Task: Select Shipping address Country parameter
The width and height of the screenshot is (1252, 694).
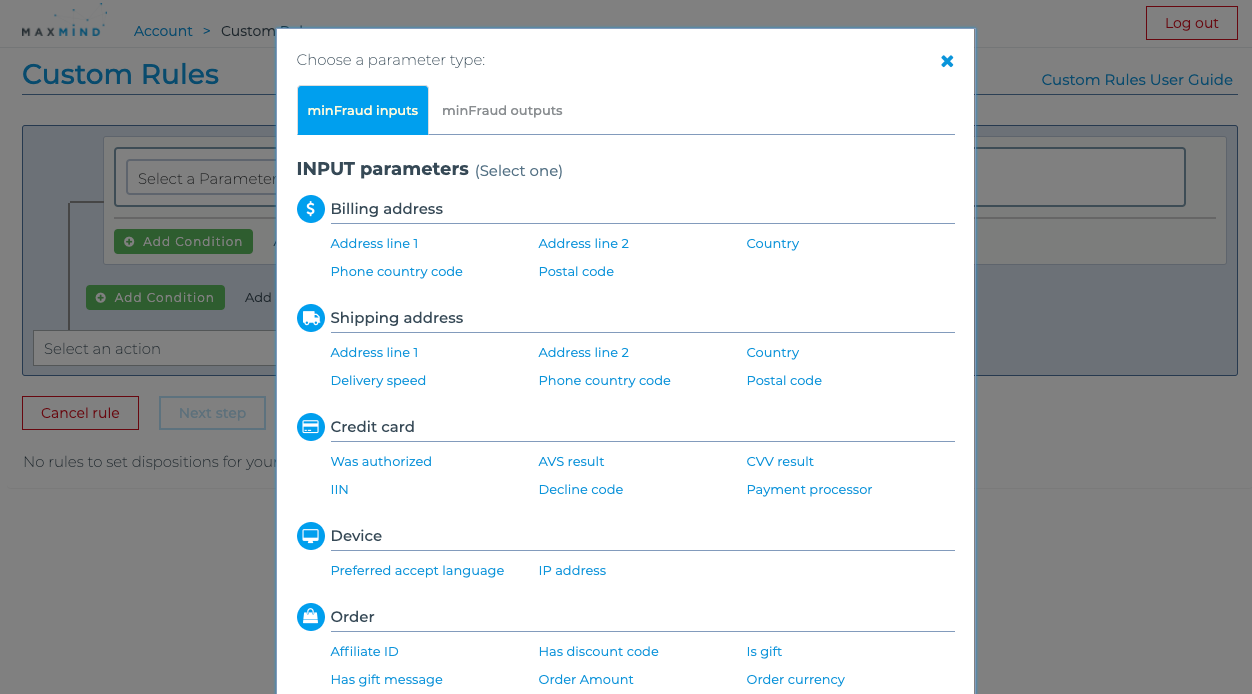Action: [773, 352]
